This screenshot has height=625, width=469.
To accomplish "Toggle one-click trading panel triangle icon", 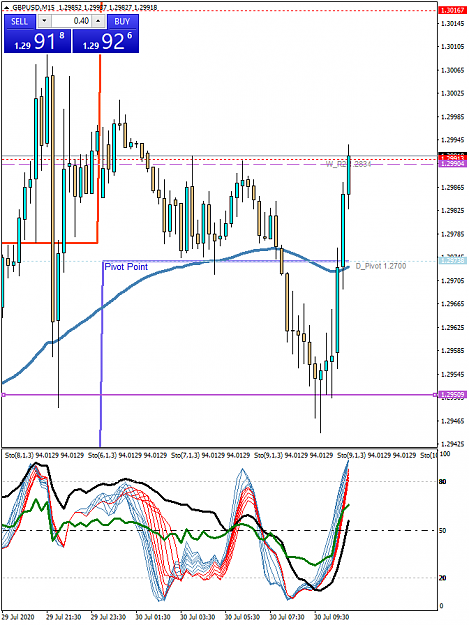I will tap(7, 7).
